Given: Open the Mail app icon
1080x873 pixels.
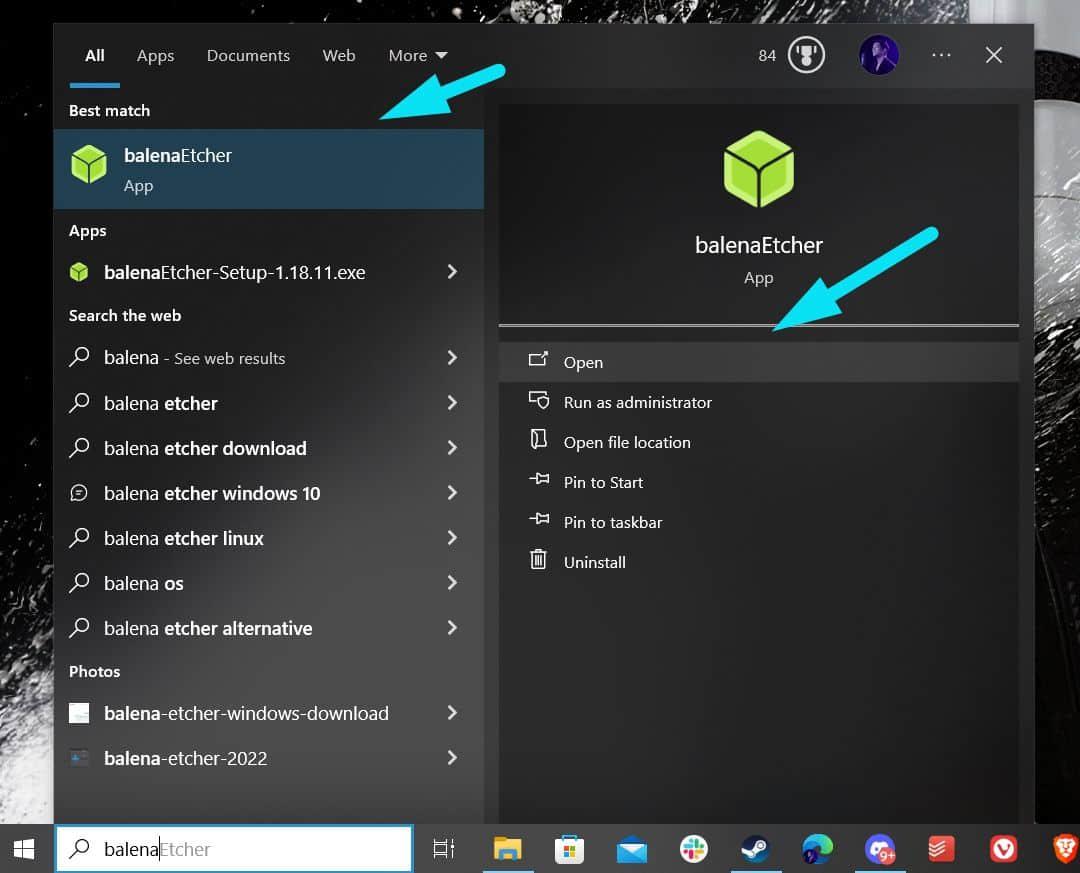Looking at the screenshot, I should 631,849.
